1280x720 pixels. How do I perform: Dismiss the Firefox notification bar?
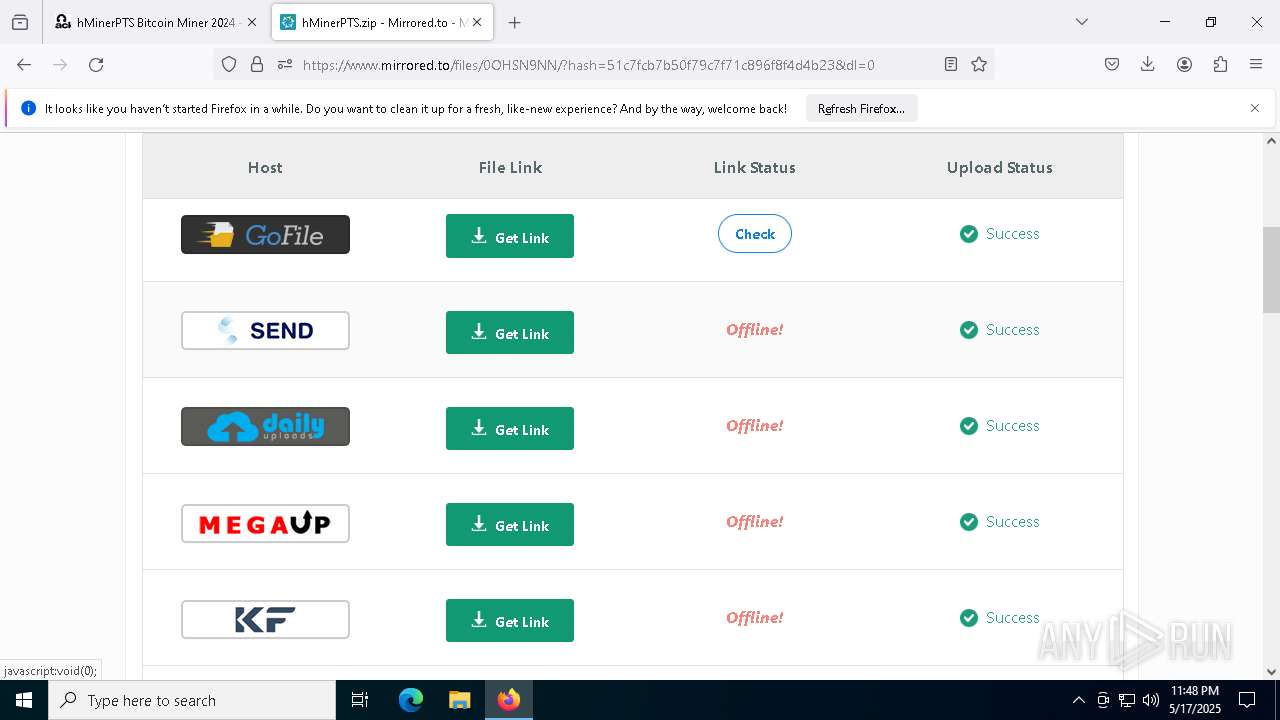[1255, 108]
